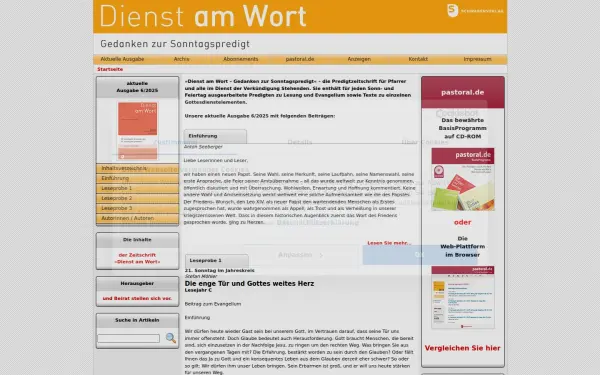
Task: Click author name 'Stefan Möhler'
Action: [x=201, y=276]
